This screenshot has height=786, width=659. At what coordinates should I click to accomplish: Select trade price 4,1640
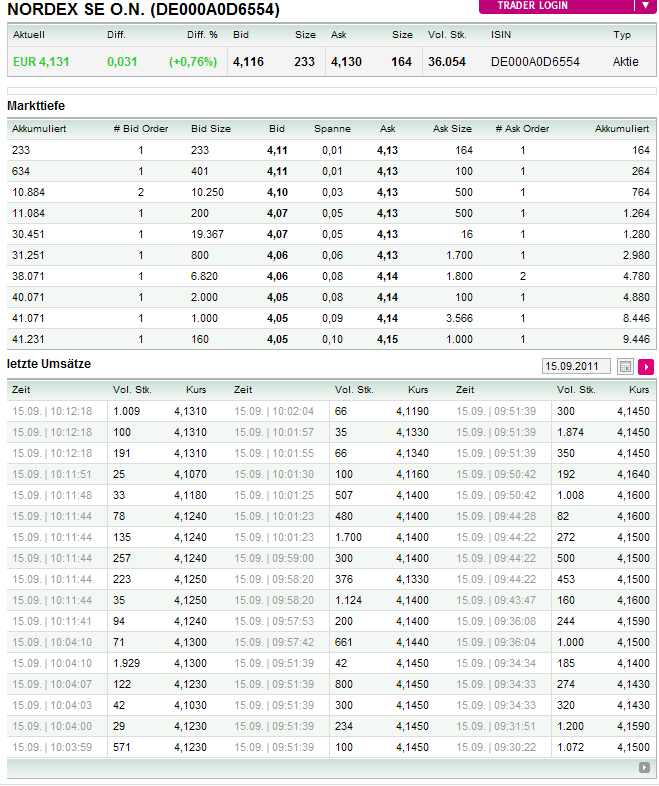click(x=633, y=475)
